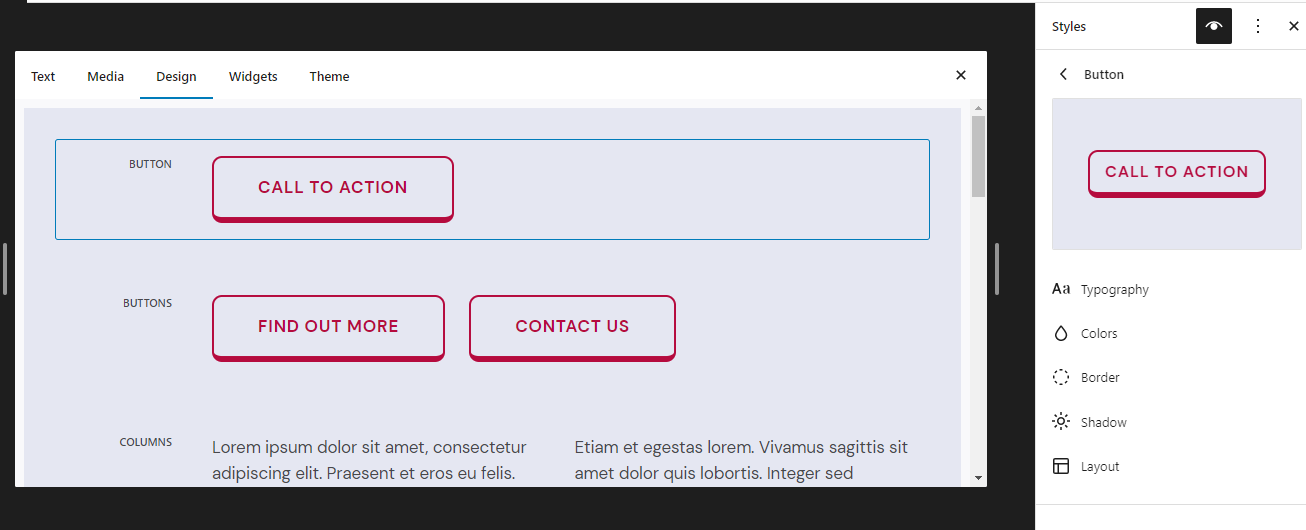Click the Typography Aa icon
The image size is (1306, 530).
click(1061, 289)
